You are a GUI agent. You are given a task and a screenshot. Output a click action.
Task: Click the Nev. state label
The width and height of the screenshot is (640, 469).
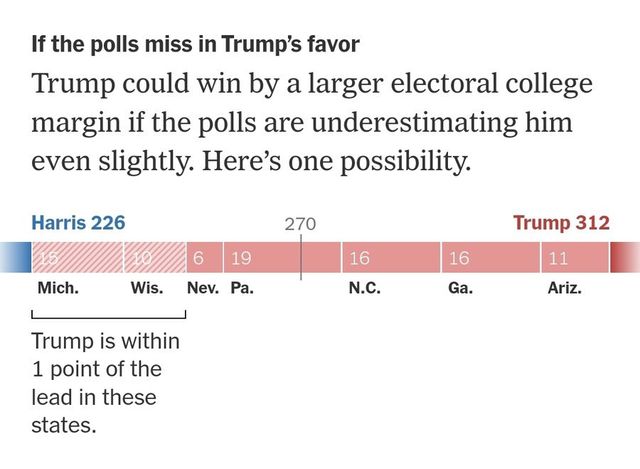[x=203, y=289]
